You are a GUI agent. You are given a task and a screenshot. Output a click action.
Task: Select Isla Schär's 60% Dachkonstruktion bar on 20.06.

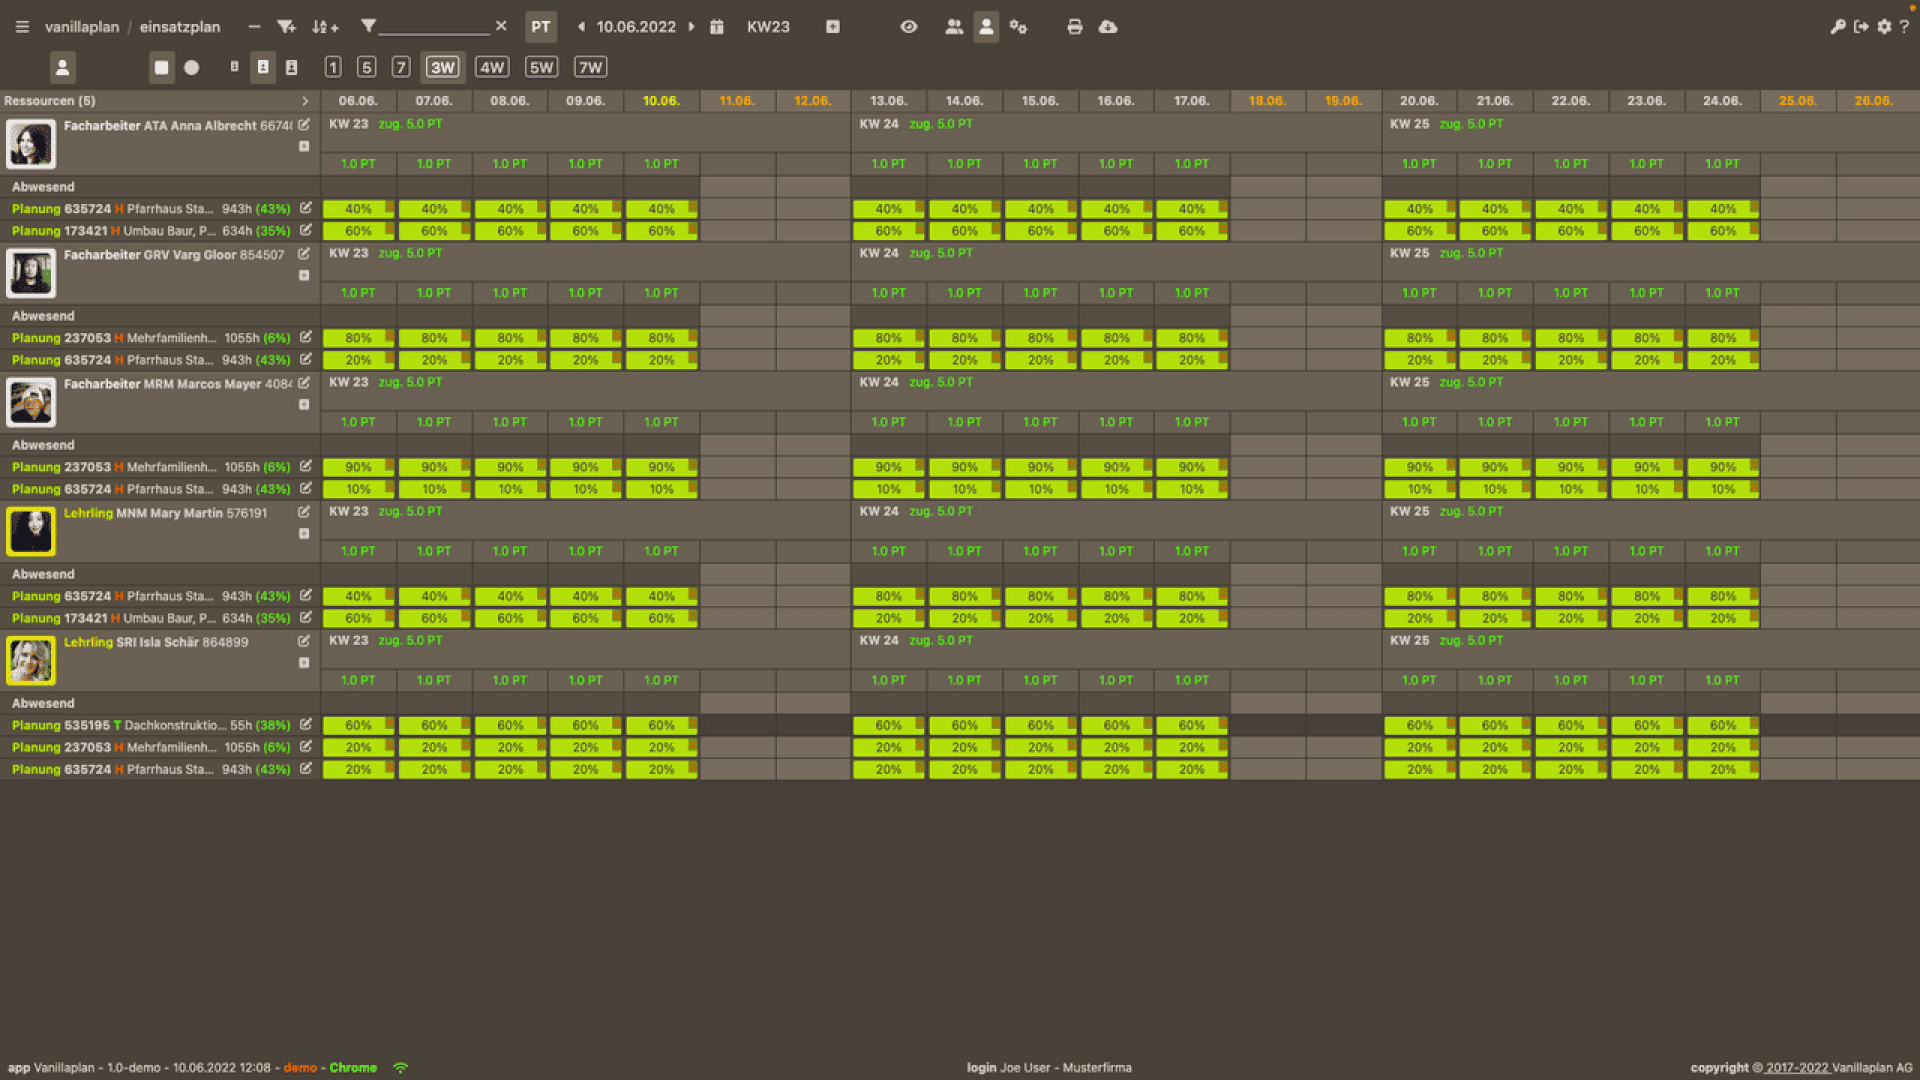(x=1420, y=725)
